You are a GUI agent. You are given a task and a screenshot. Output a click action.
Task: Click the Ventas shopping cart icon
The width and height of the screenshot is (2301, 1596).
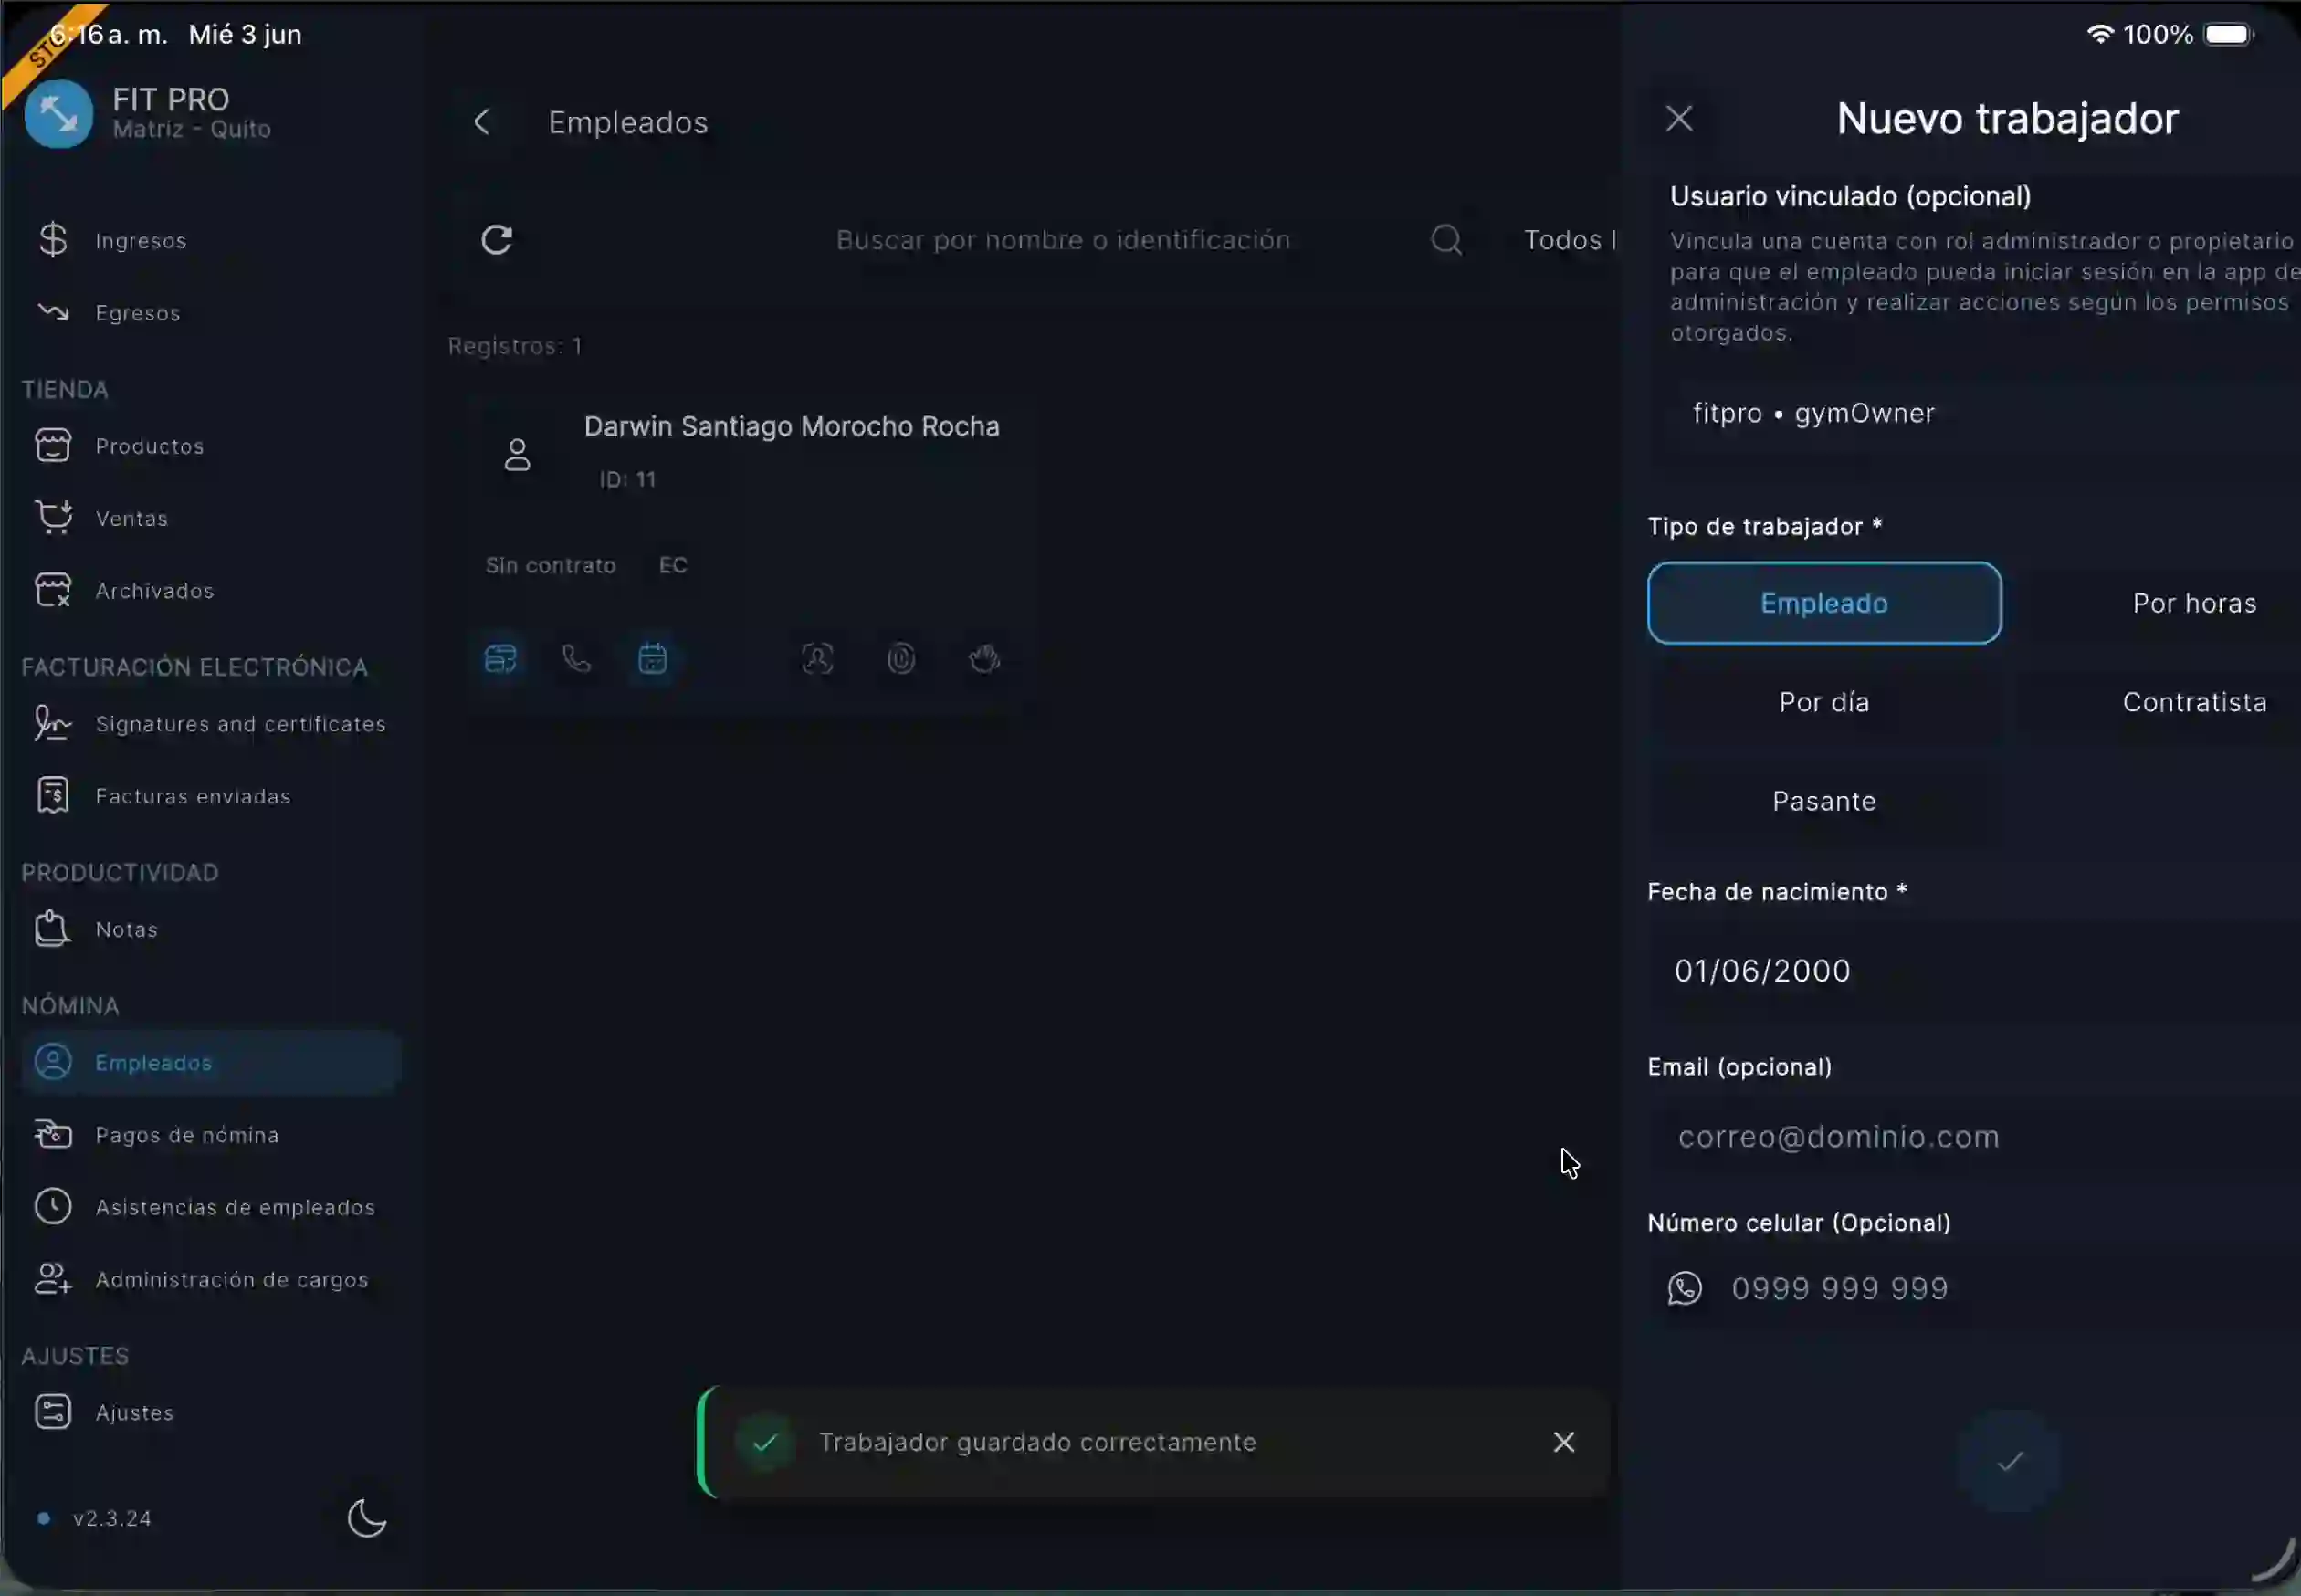point(53,517)
